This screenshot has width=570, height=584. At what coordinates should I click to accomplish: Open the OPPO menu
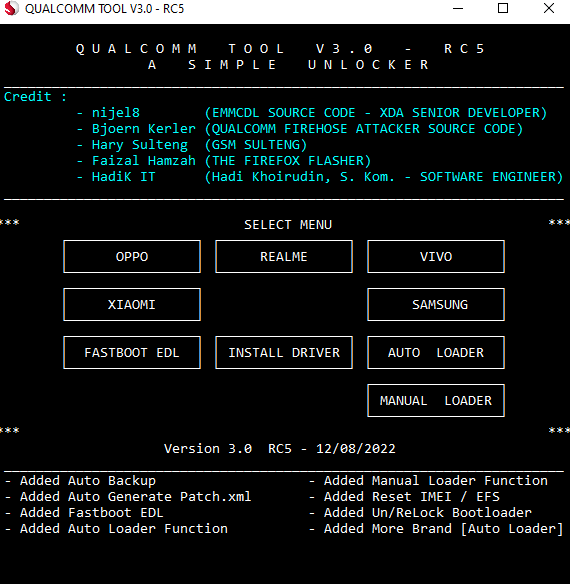point(132,257)
